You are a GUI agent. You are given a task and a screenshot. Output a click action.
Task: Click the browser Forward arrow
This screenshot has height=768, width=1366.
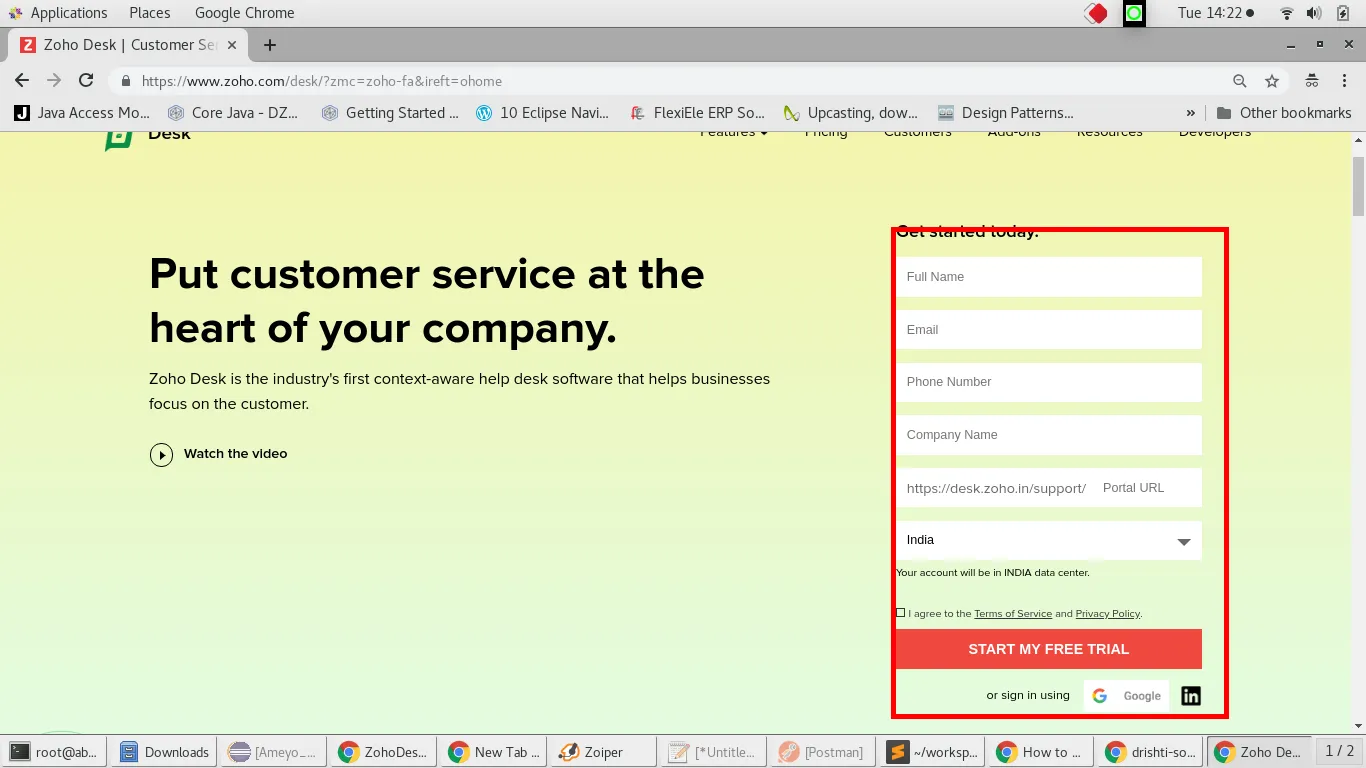pos(54,81)
